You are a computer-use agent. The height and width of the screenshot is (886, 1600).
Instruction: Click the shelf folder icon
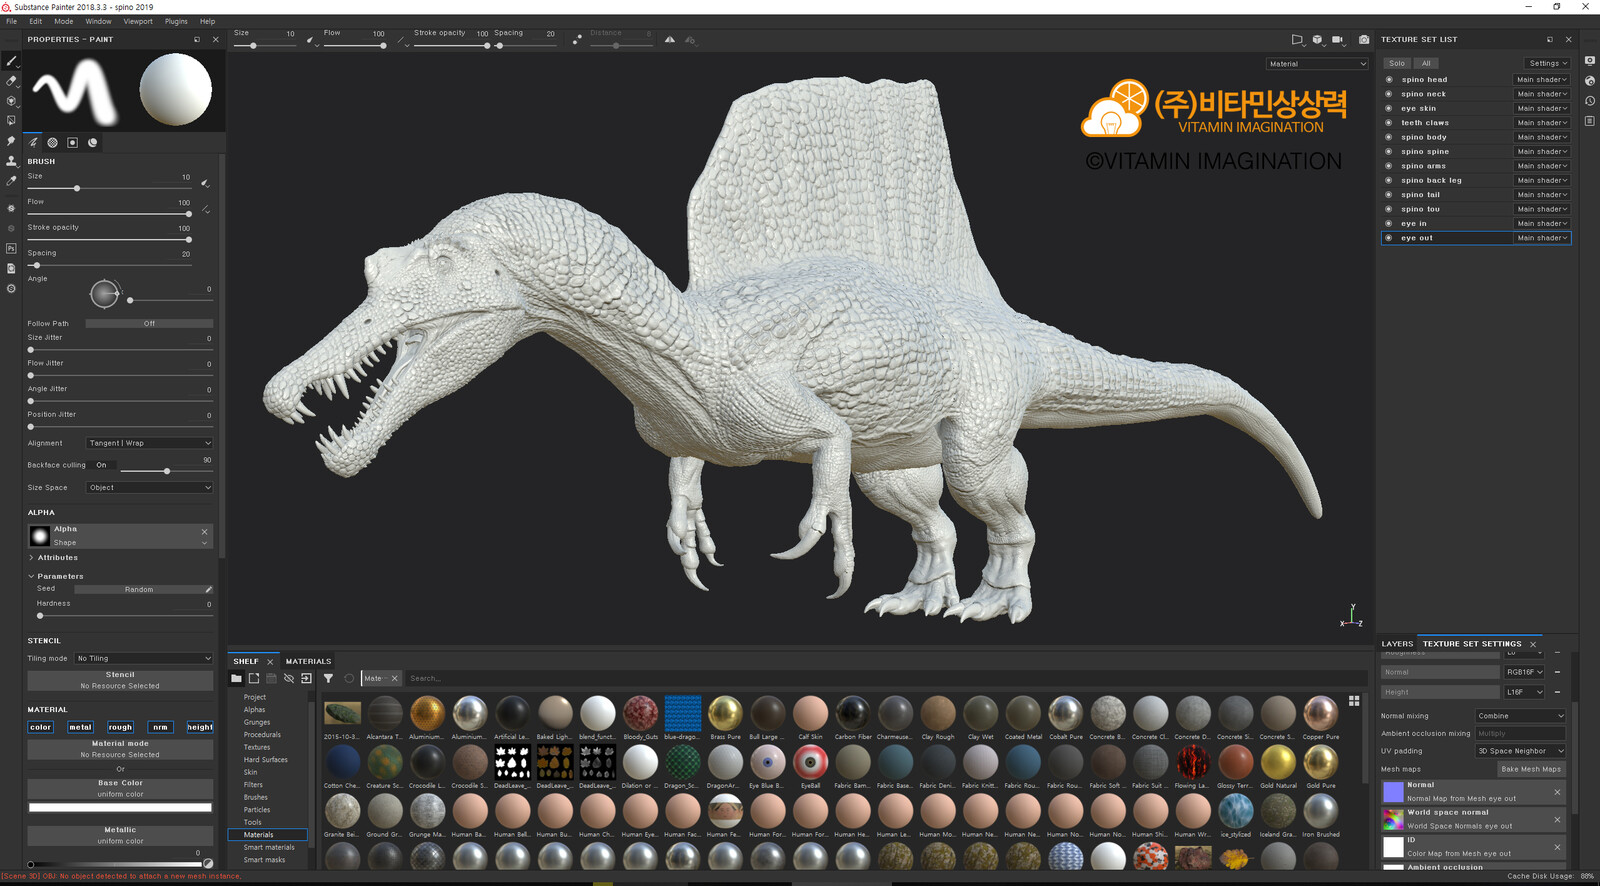(x=236, y=678)
